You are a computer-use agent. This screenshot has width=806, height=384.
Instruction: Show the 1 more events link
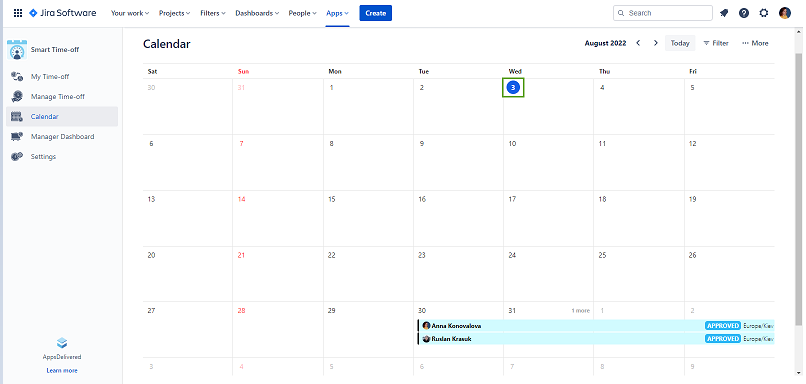coord(580,311)
